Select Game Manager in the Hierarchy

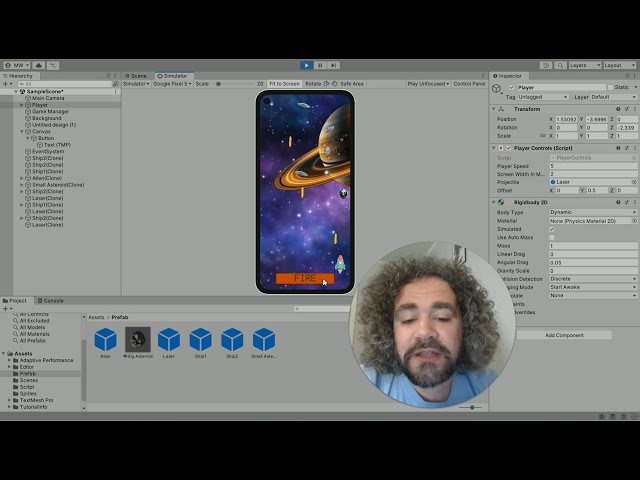51,111
